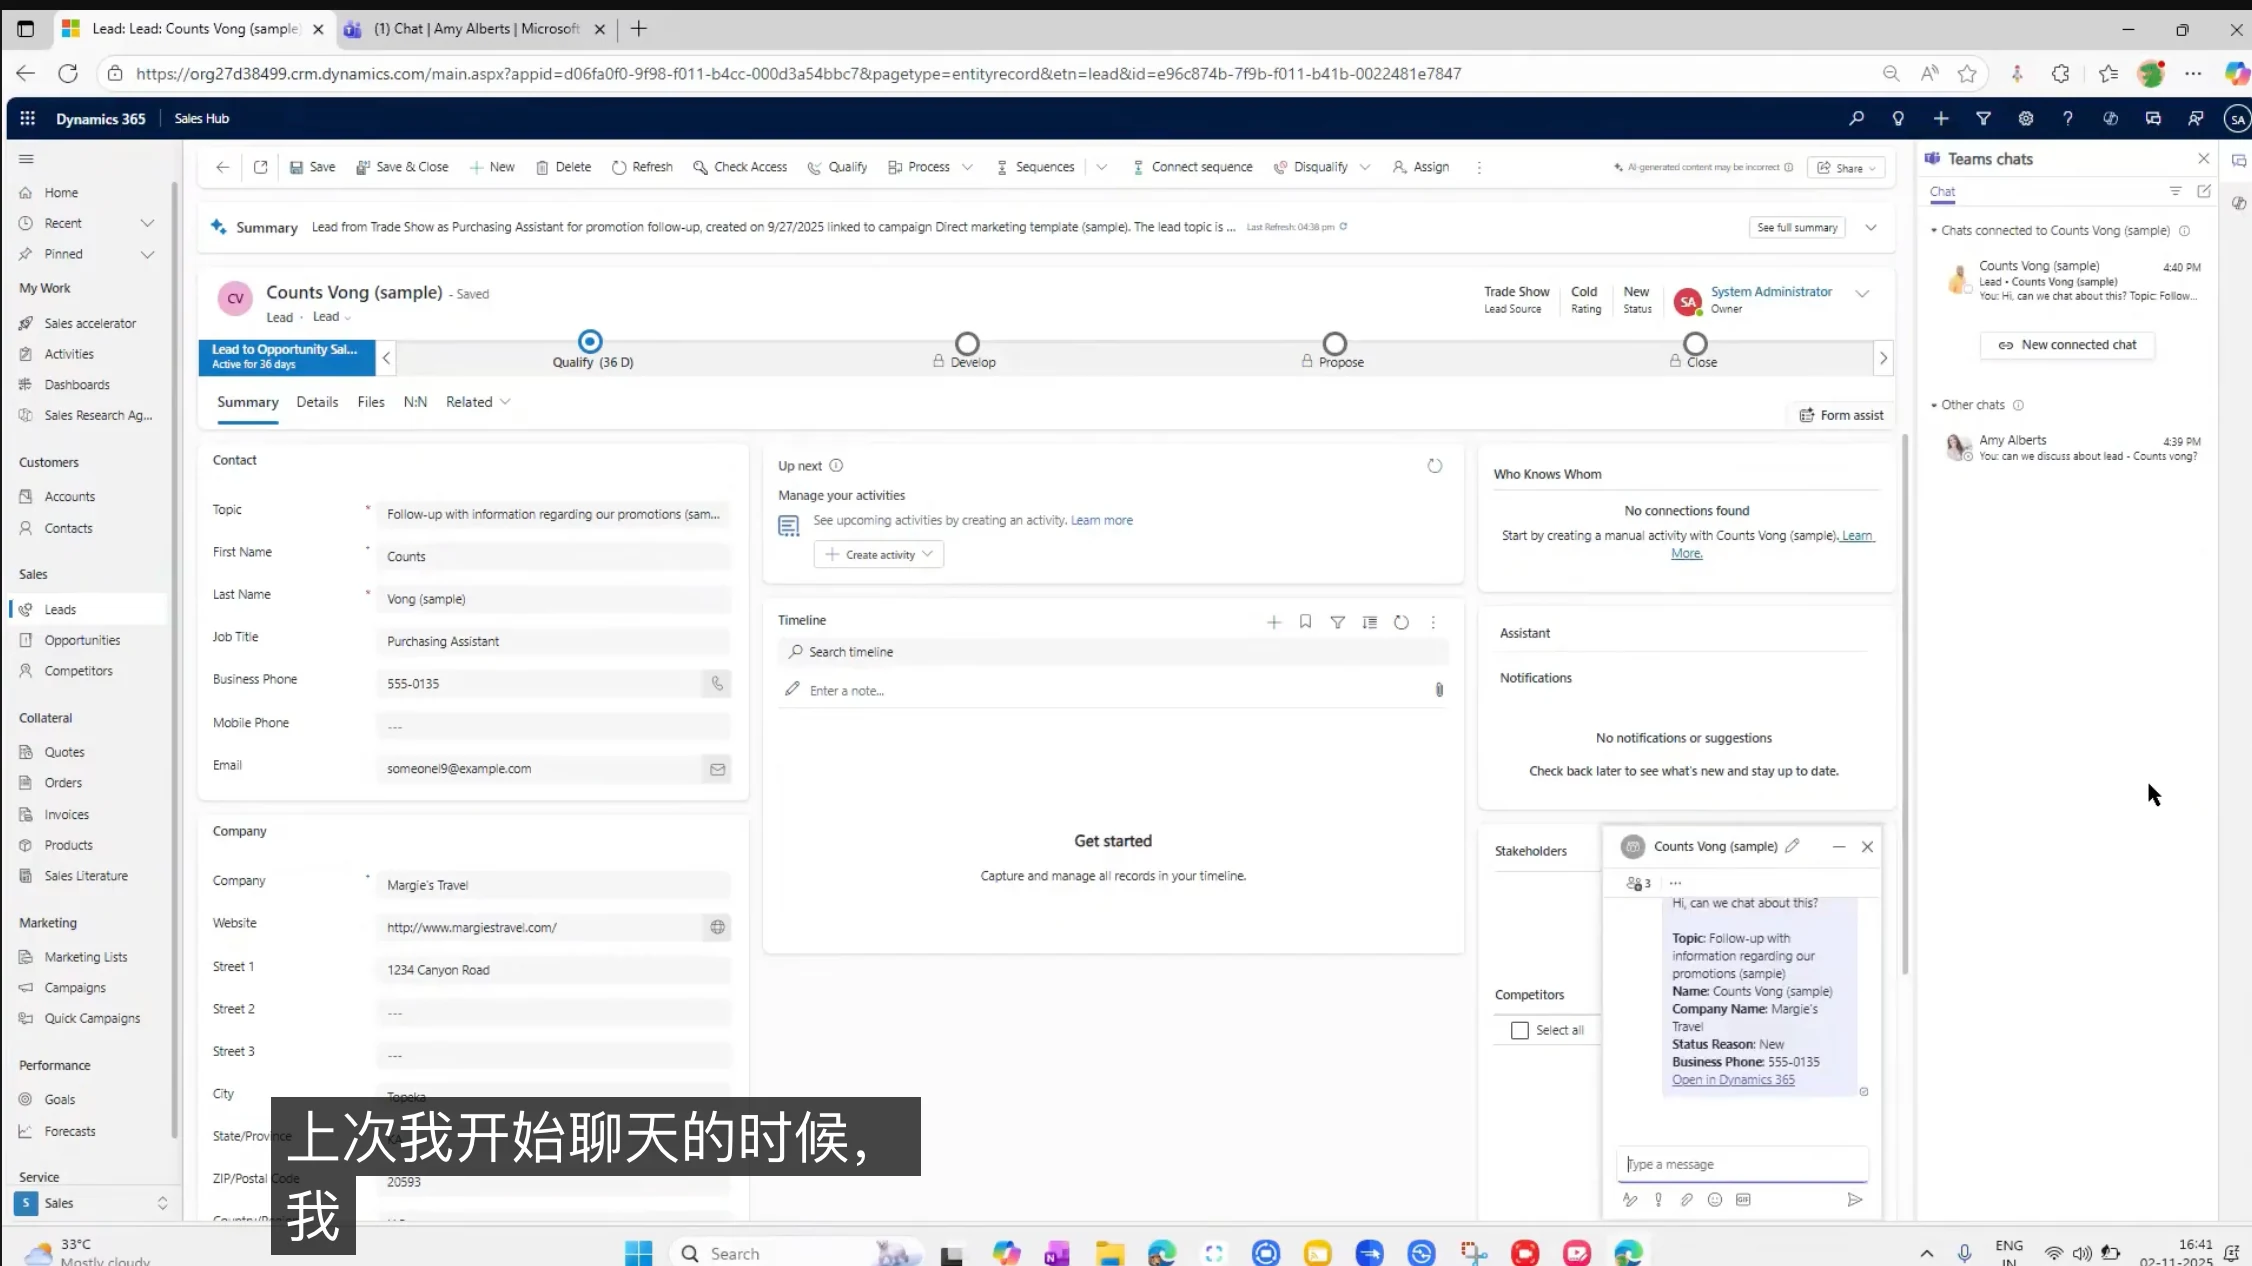Switch to the Details tab
The height and width of the screenshot is (1266, 2252).
(317, 402)
